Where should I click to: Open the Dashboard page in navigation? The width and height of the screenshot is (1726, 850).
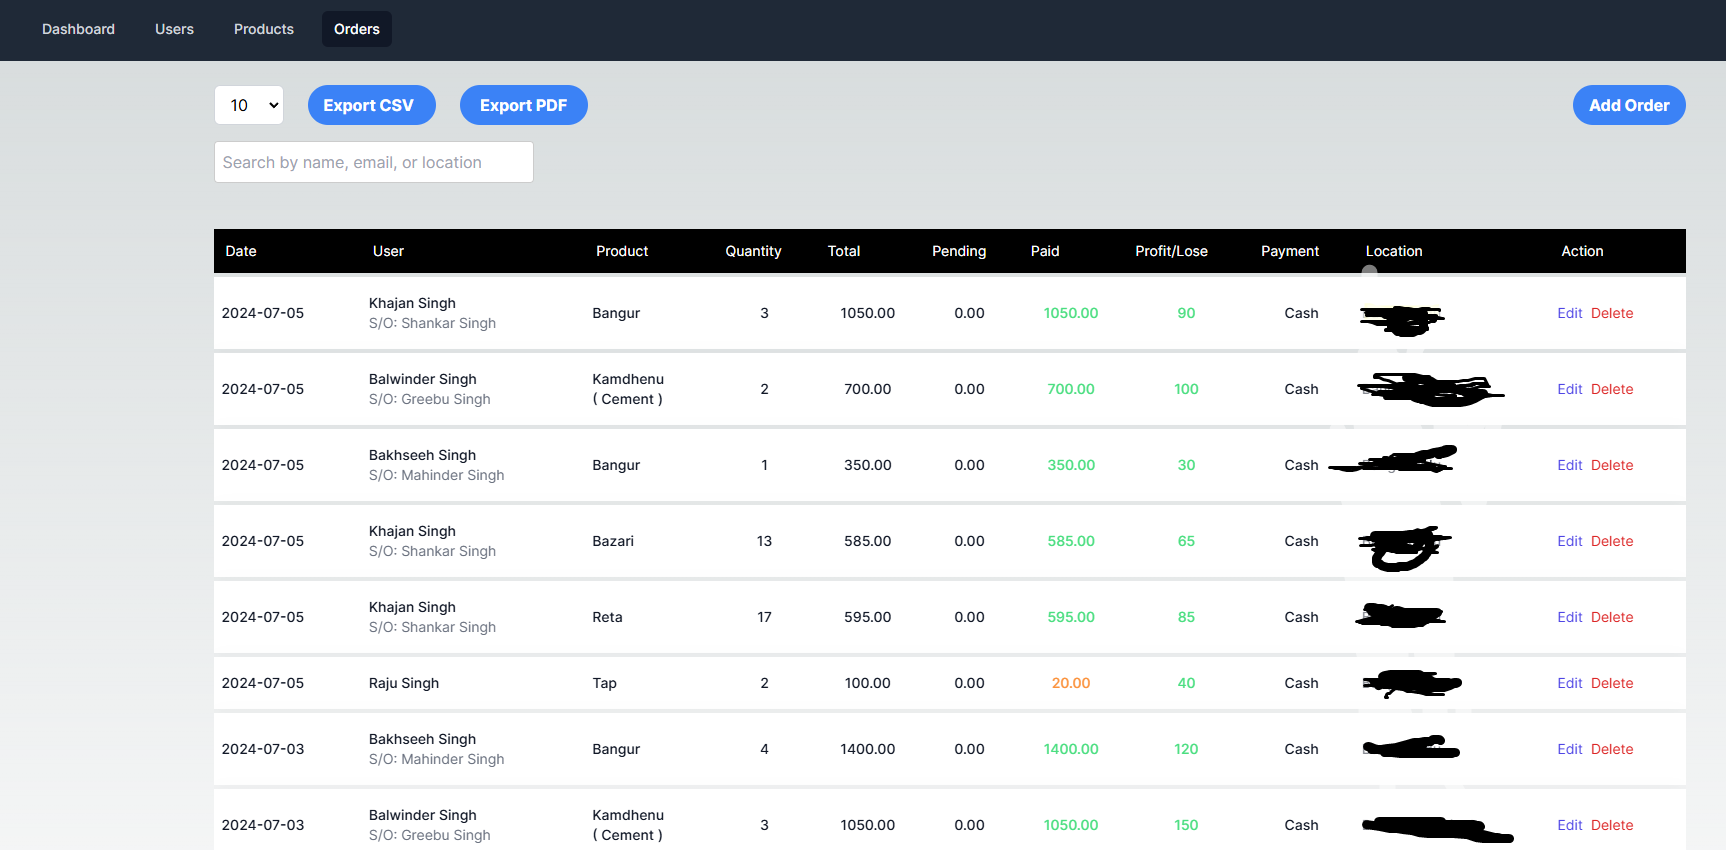point(78,29)
